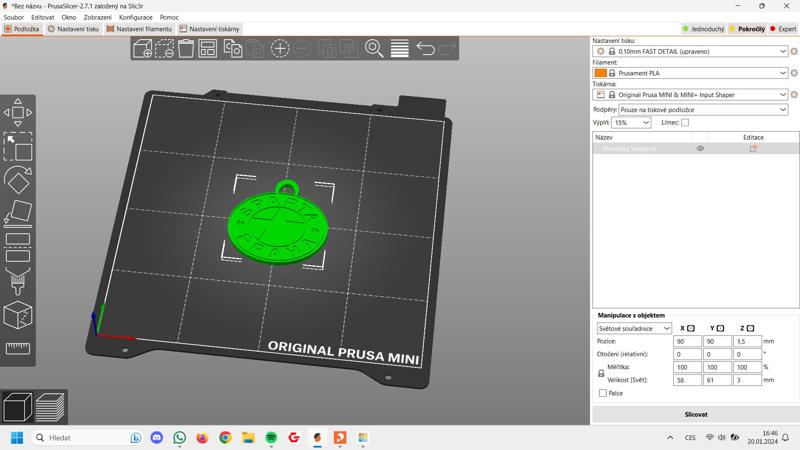
Task: Open the 0.10mm FAST DETAIL print profile dropdown
Action: [x=690, y=52]
